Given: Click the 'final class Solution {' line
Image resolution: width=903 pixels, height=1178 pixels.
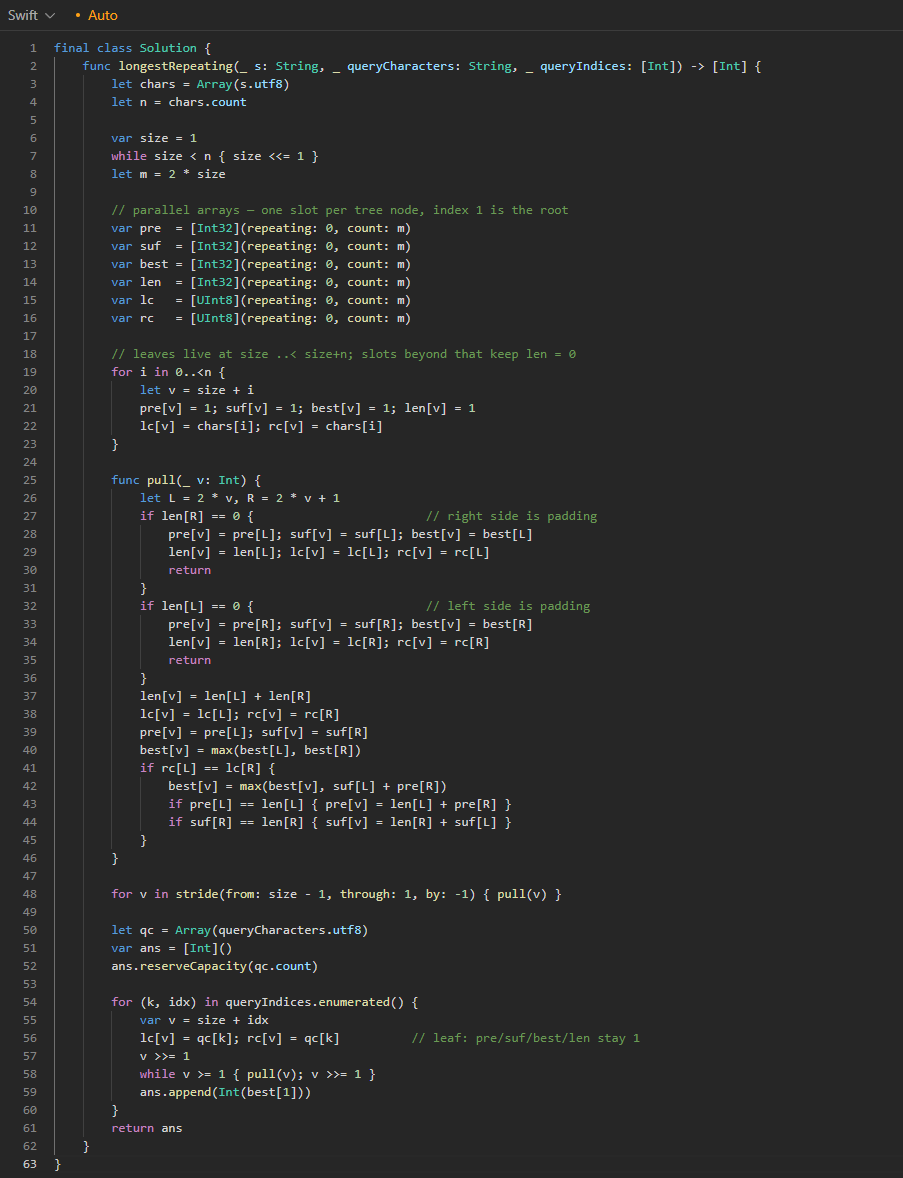Looking at the screenshot, I should 132,48.
